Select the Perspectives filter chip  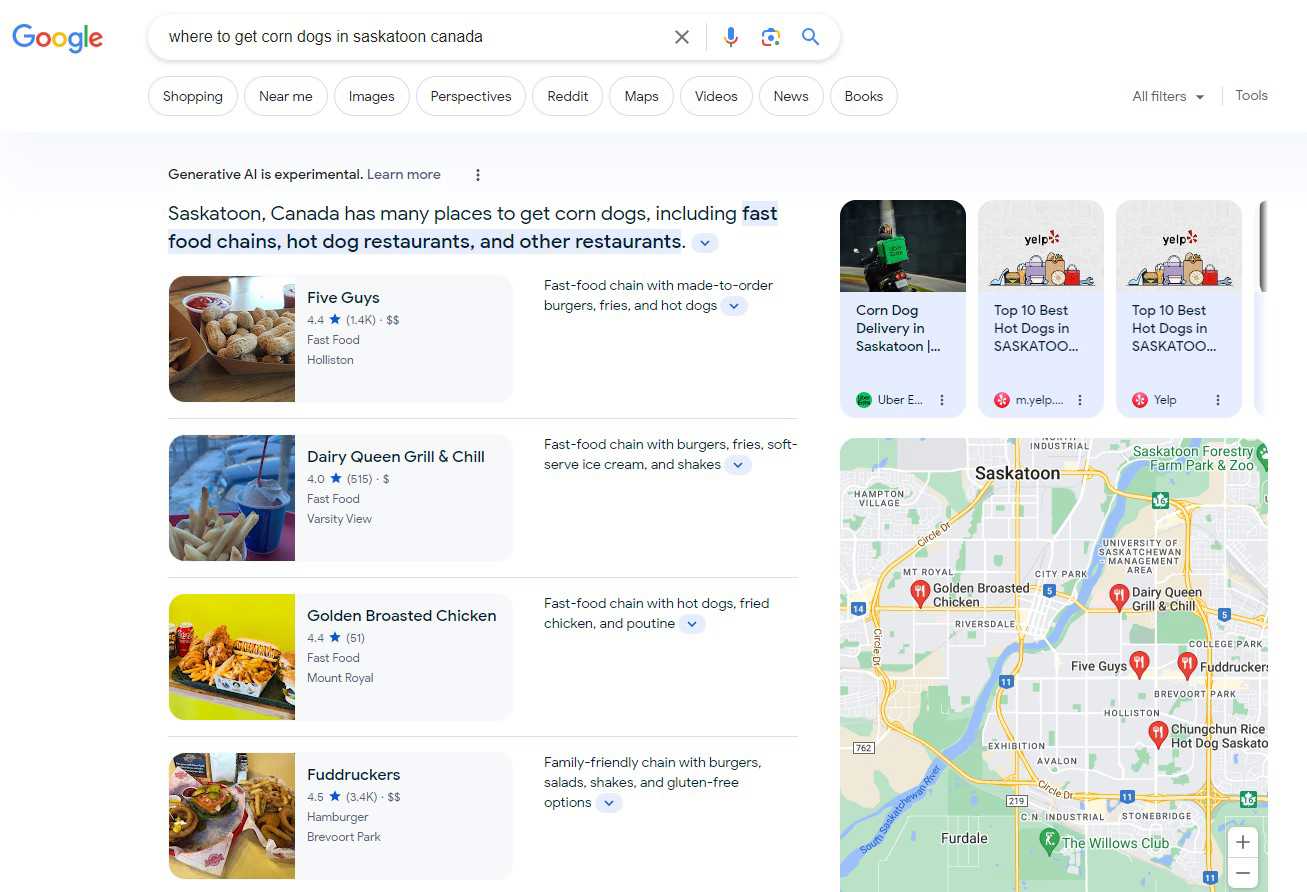coord(471,96)
